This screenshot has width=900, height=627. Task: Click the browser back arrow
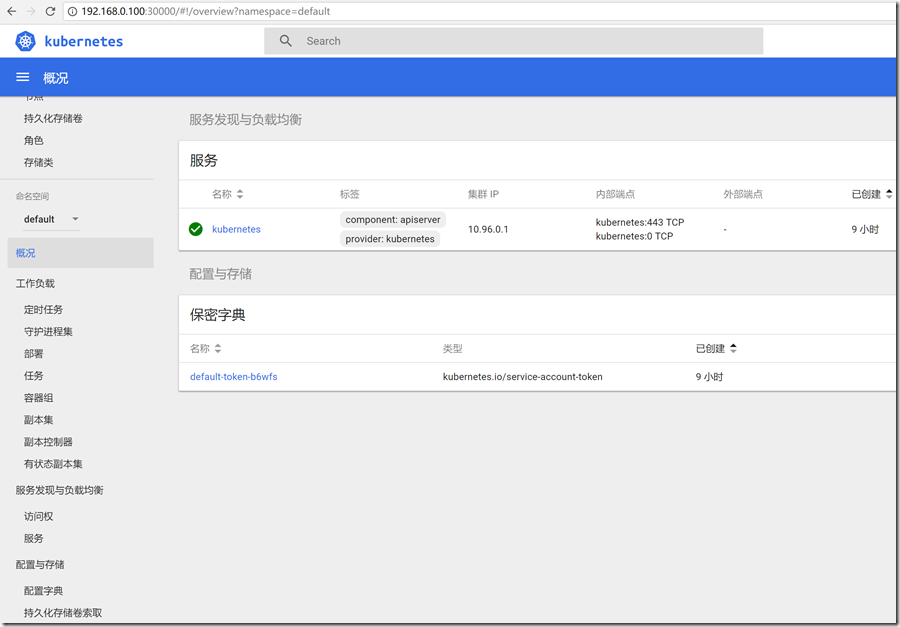click(11, 11)
